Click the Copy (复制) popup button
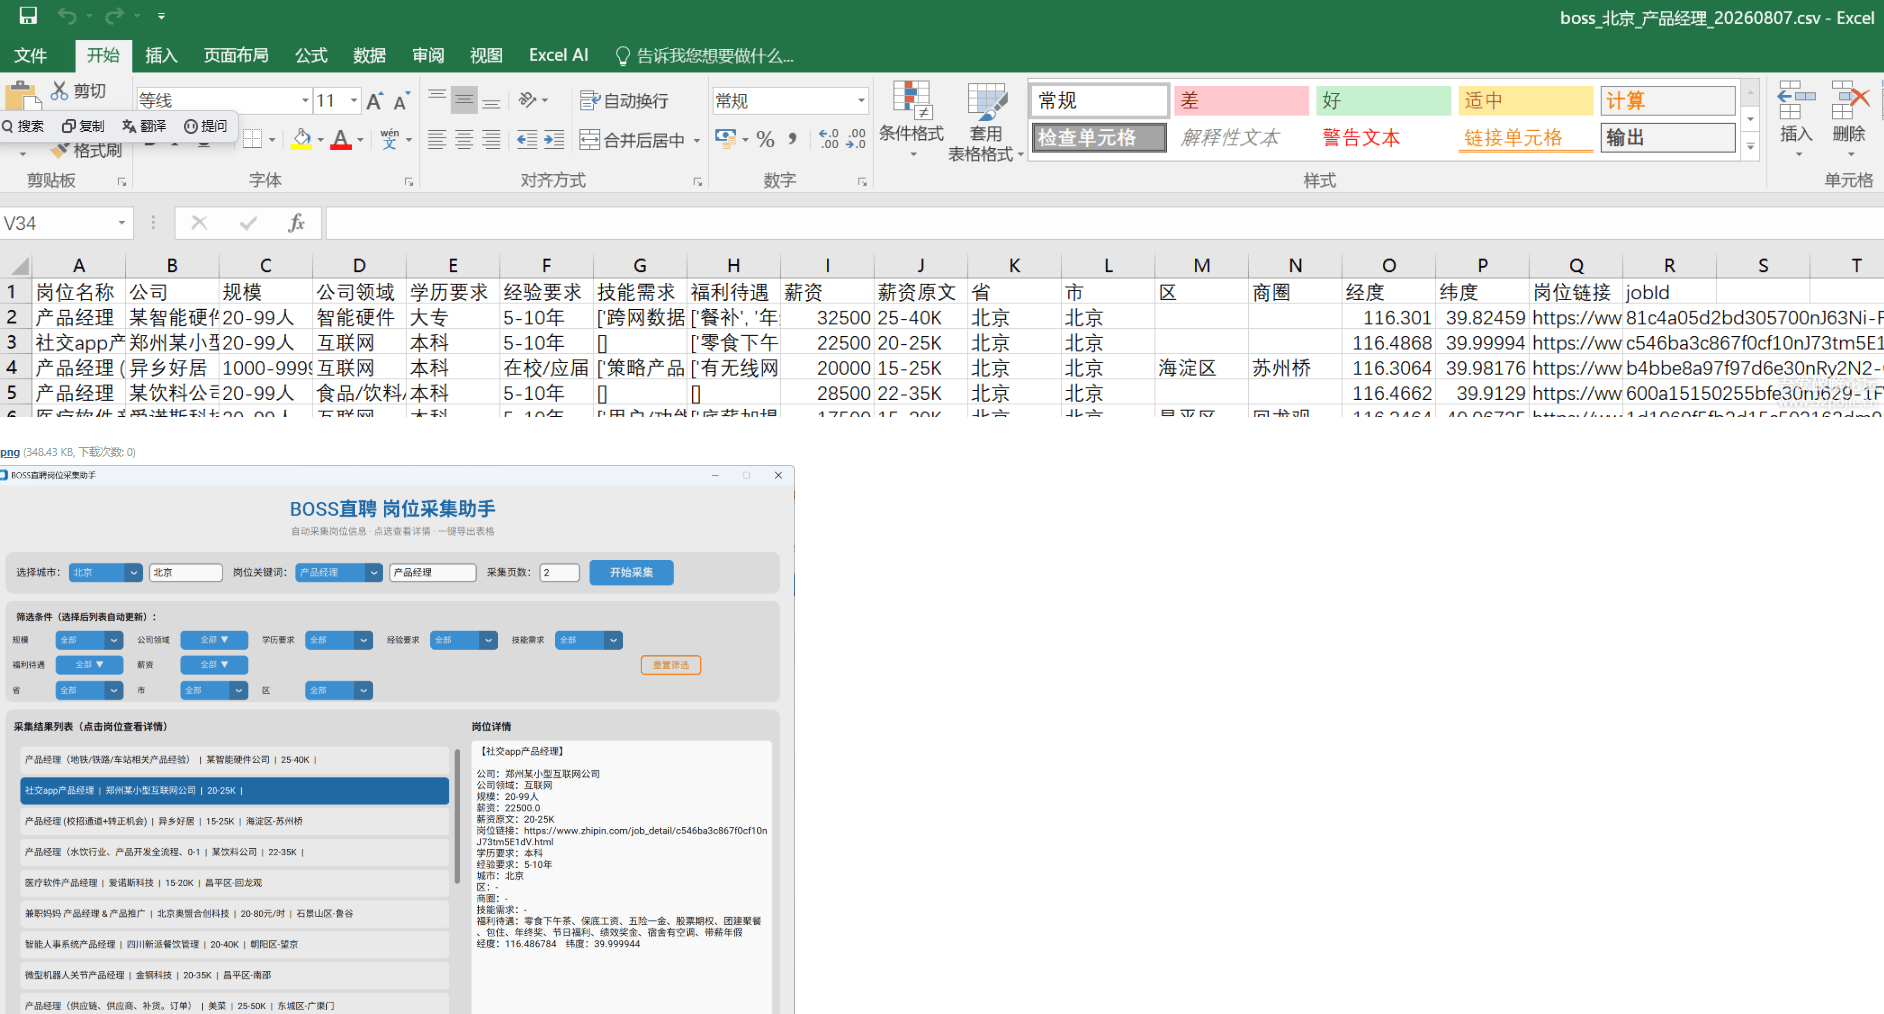 pos(84,126)
